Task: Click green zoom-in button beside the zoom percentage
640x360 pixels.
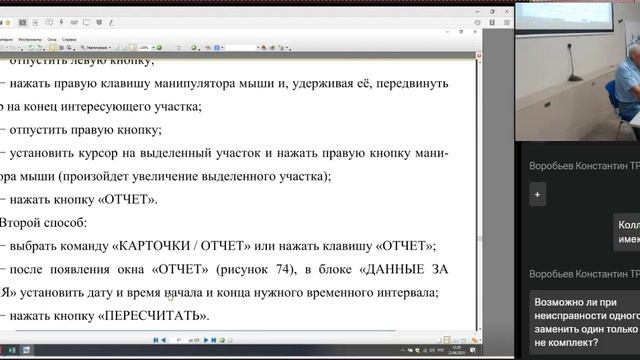Action: tap(159, 48)
